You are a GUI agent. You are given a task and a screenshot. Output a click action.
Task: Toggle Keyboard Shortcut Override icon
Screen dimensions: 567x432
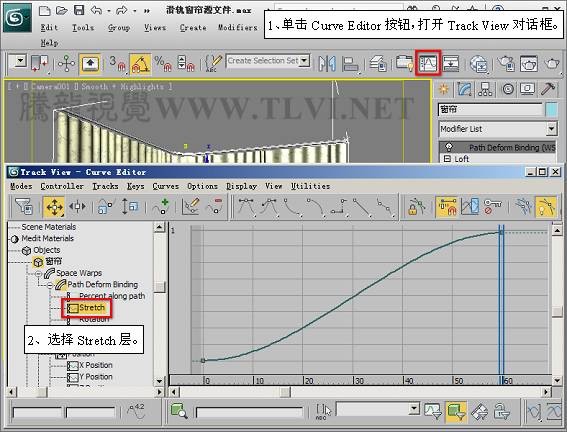(90, 64)
